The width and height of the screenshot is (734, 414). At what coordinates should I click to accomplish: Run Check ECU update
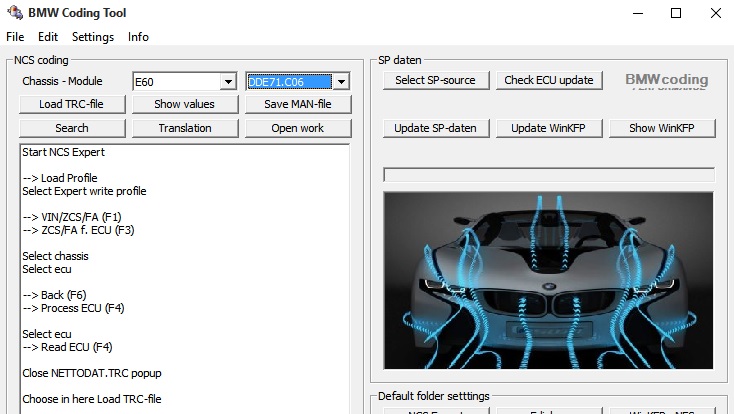(x=549, y=80)
